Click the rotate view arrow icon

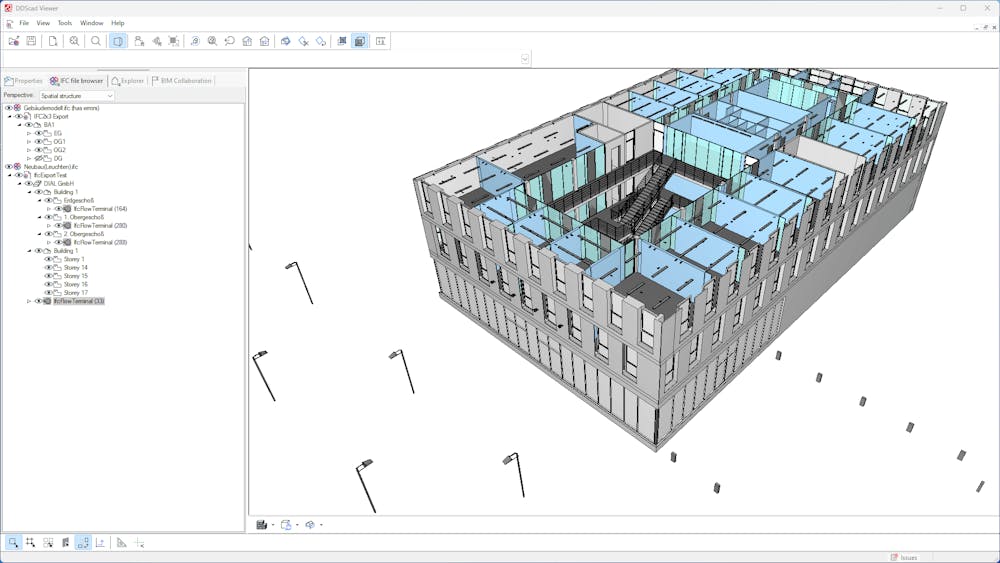point(229,41)
